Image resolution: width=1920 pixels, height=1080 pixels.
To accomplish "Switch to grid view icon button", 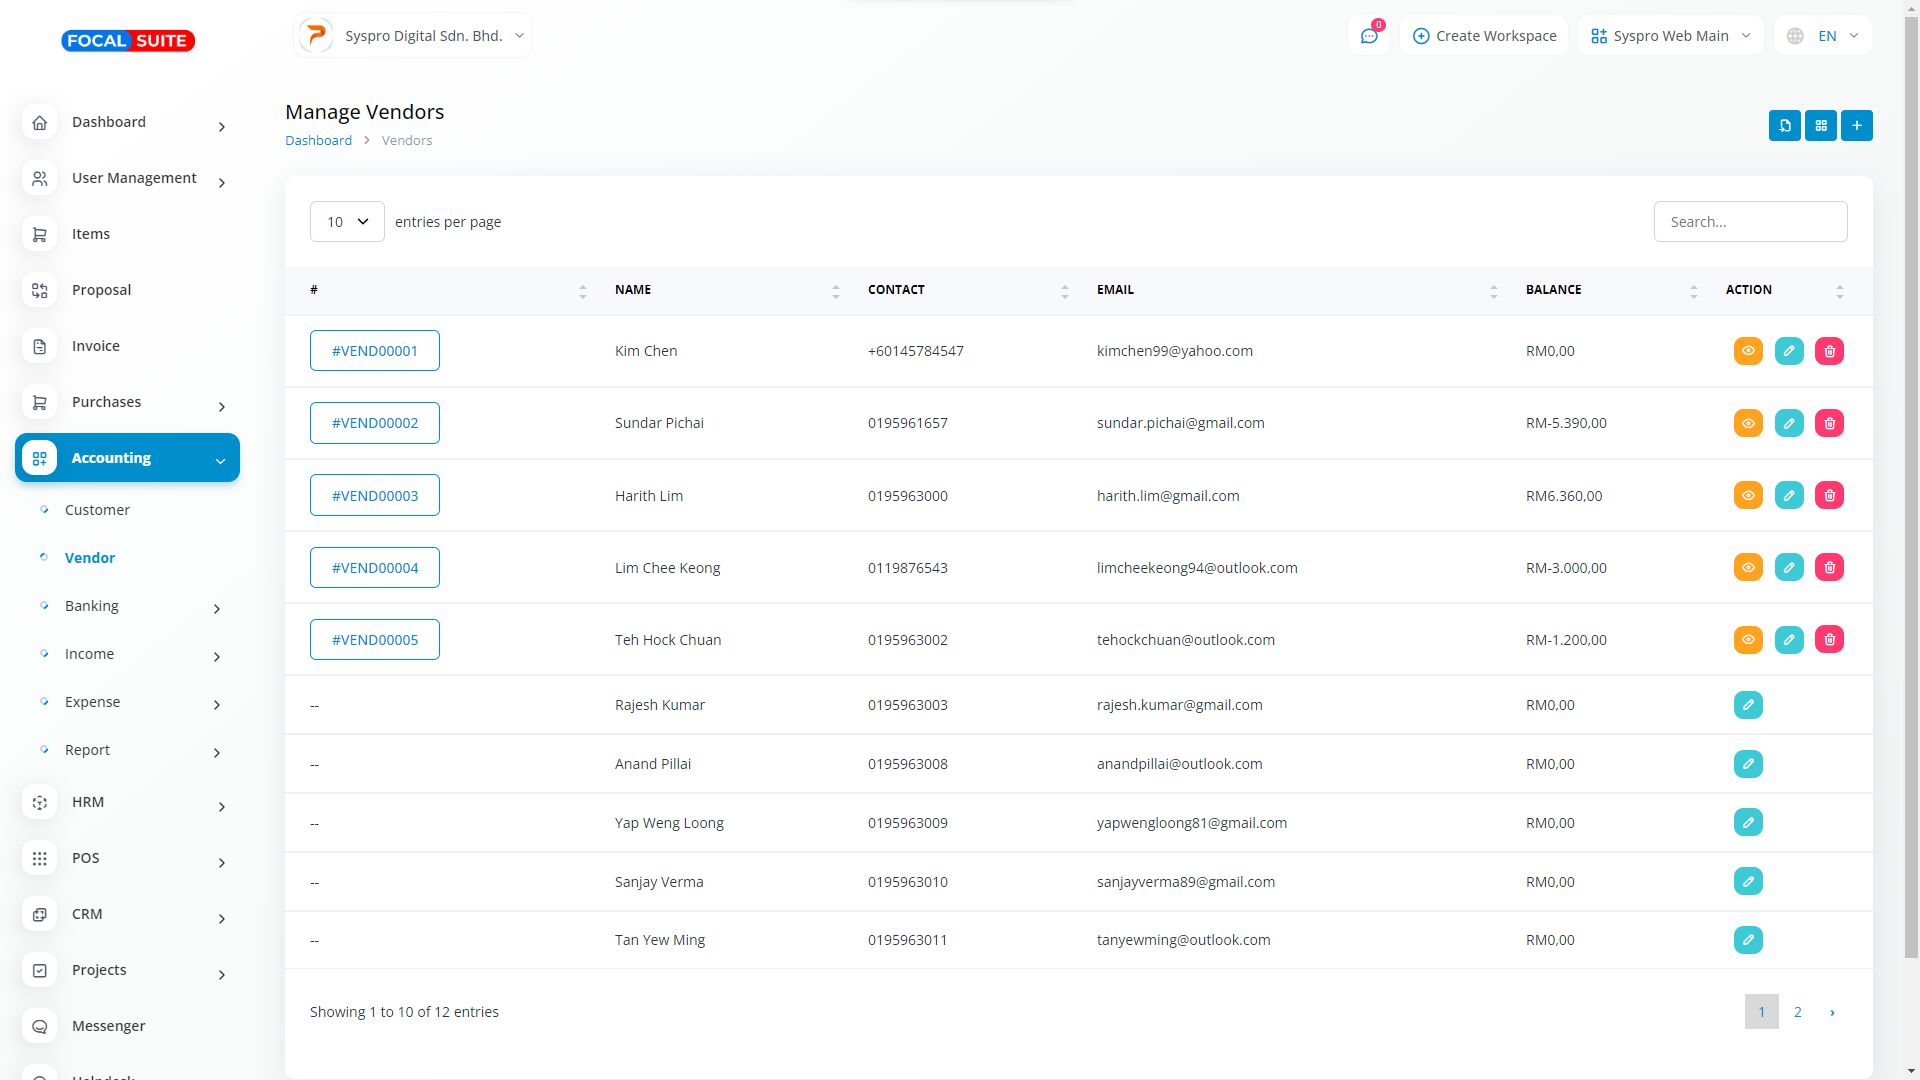I will point(1820,126).
